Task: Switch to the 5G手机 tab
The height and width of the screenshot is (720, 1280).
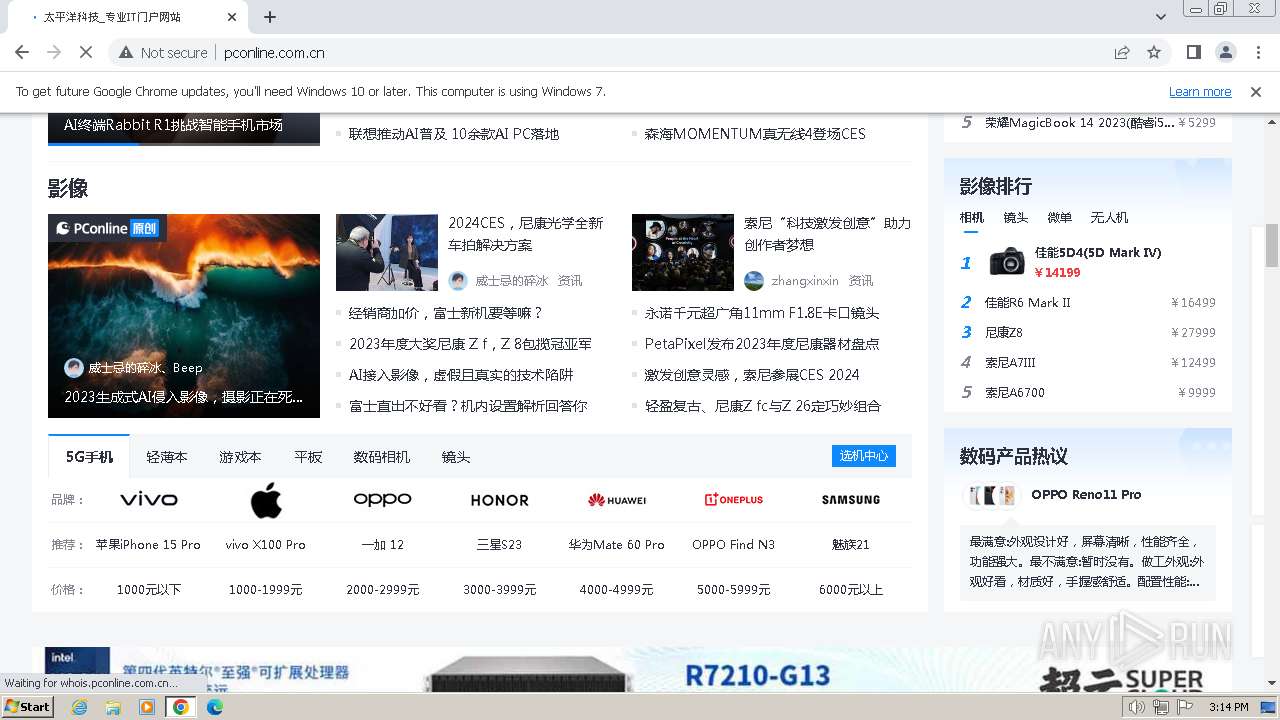Action: [x=89, y=457]
